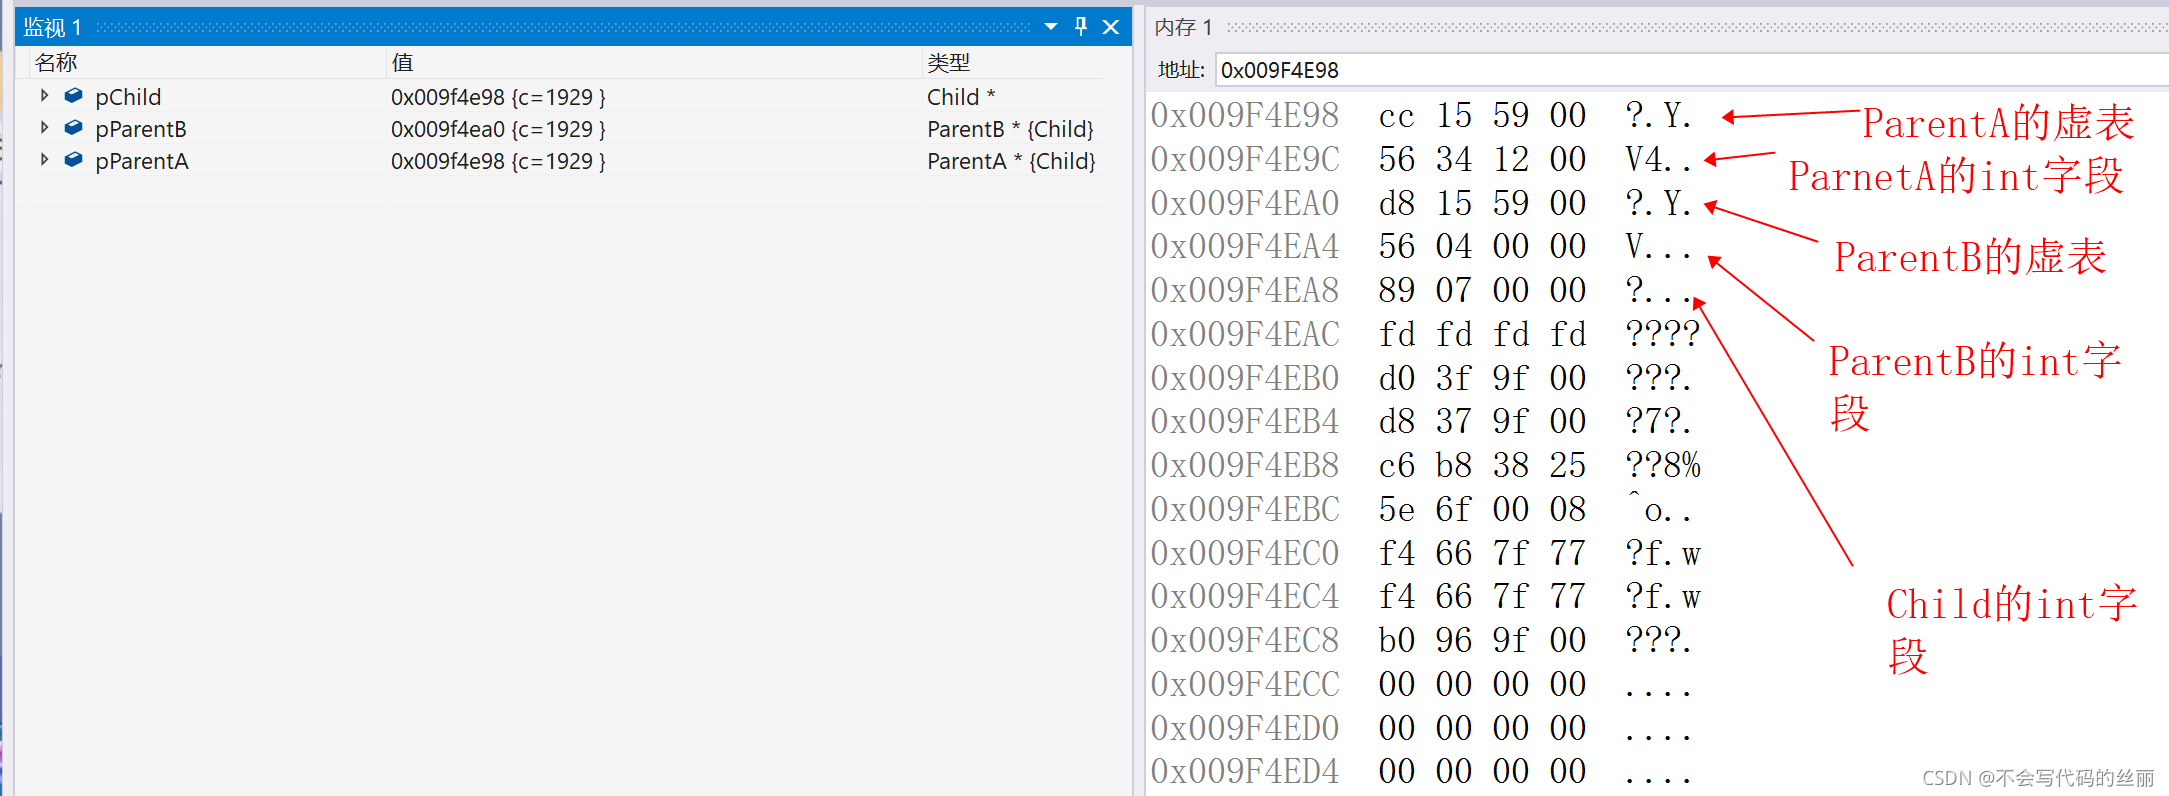Select memory address 0x009F4ED4 row

coord(1425,771)
